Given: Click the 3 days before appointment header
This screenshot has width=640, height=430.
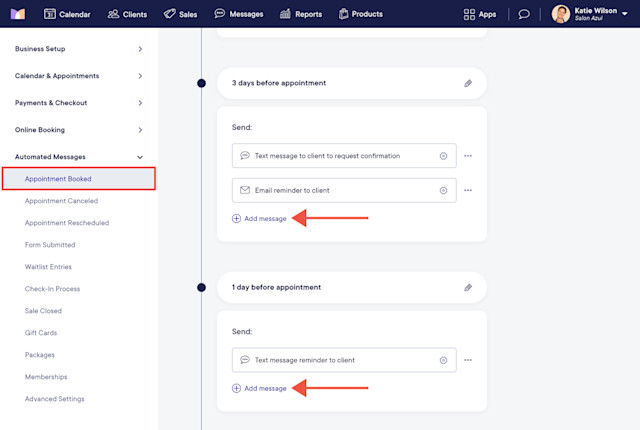Looking at the screenshot, I should pos(352,83).
